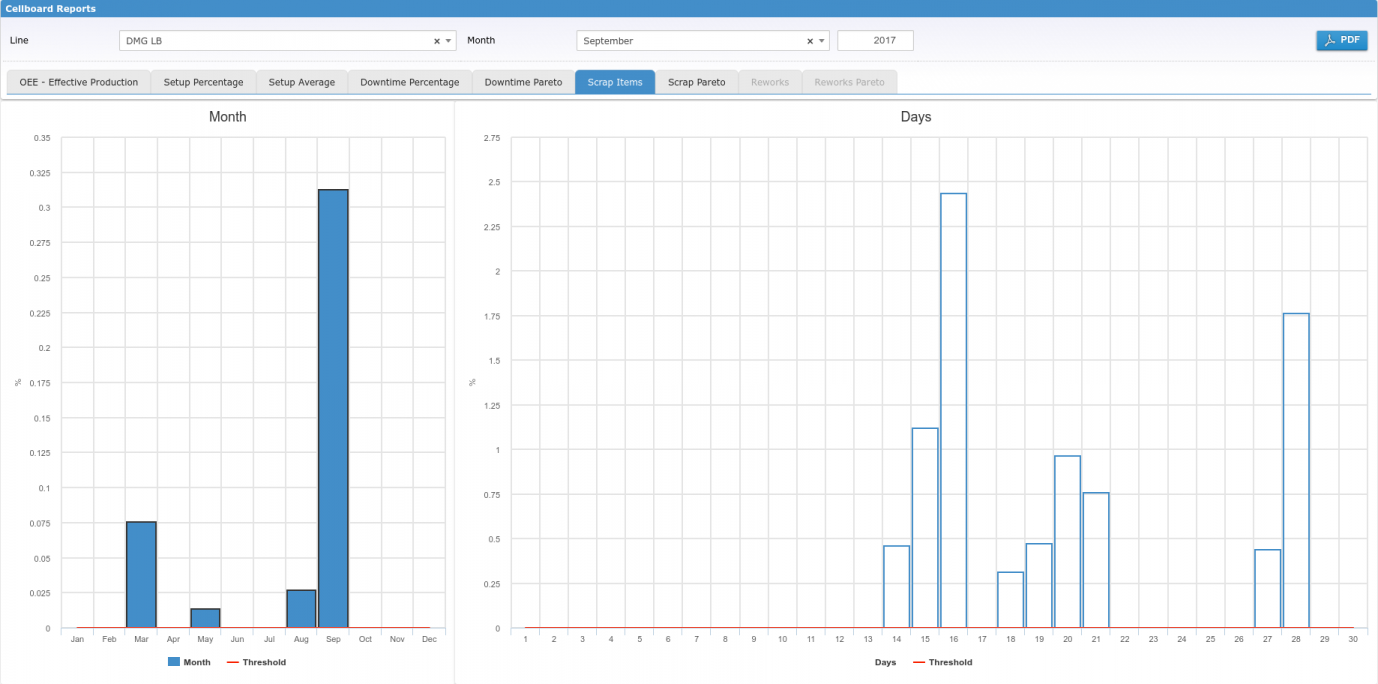This screenshot has width=1378, height=684.
Task: Go to the Setup Average tab
Action: 301,82
